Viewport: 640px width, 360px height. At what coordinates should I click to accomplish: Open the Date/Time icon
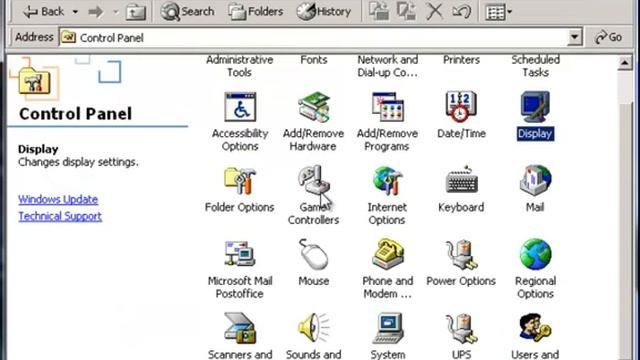[461, 107]
